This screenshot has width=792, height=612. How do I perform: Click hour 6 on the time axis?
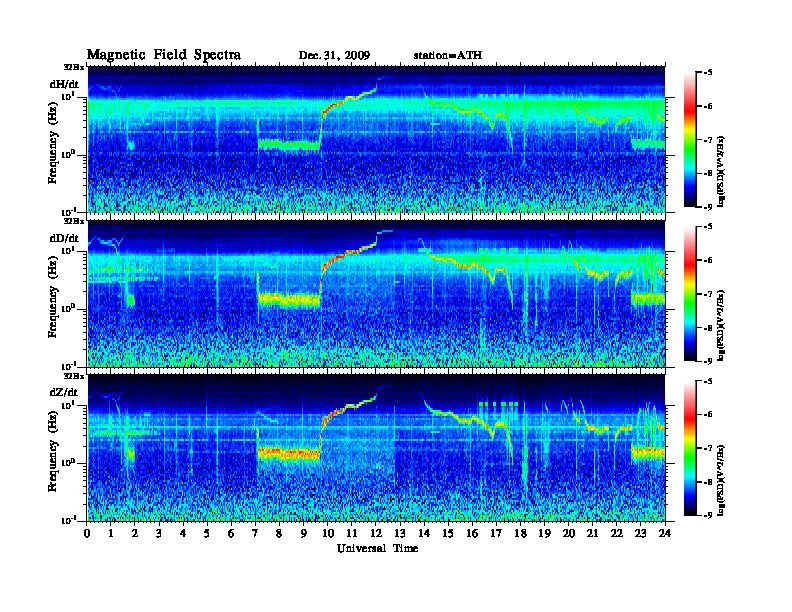point(231,533)
